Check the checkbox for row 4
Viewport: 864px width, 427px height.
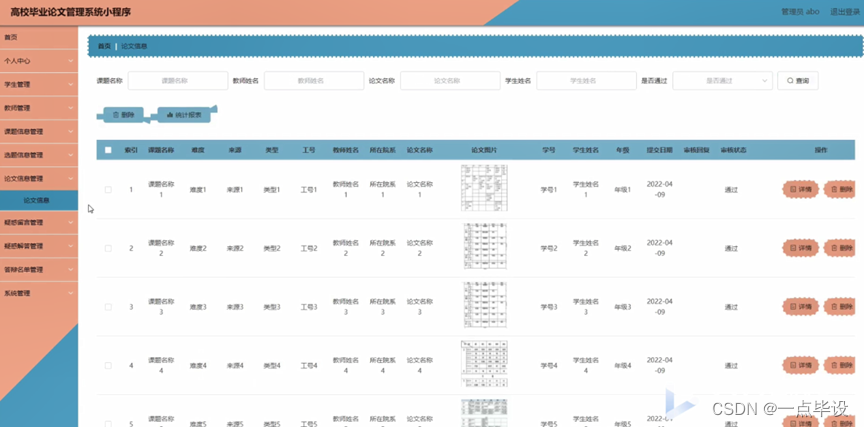point(108,365)
